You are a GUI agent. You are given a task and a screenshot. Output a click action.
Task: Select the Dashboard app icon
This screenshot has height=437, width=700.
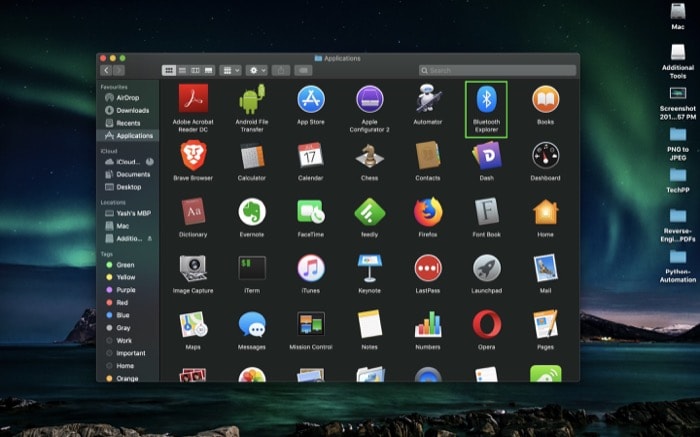pos(545,155)
